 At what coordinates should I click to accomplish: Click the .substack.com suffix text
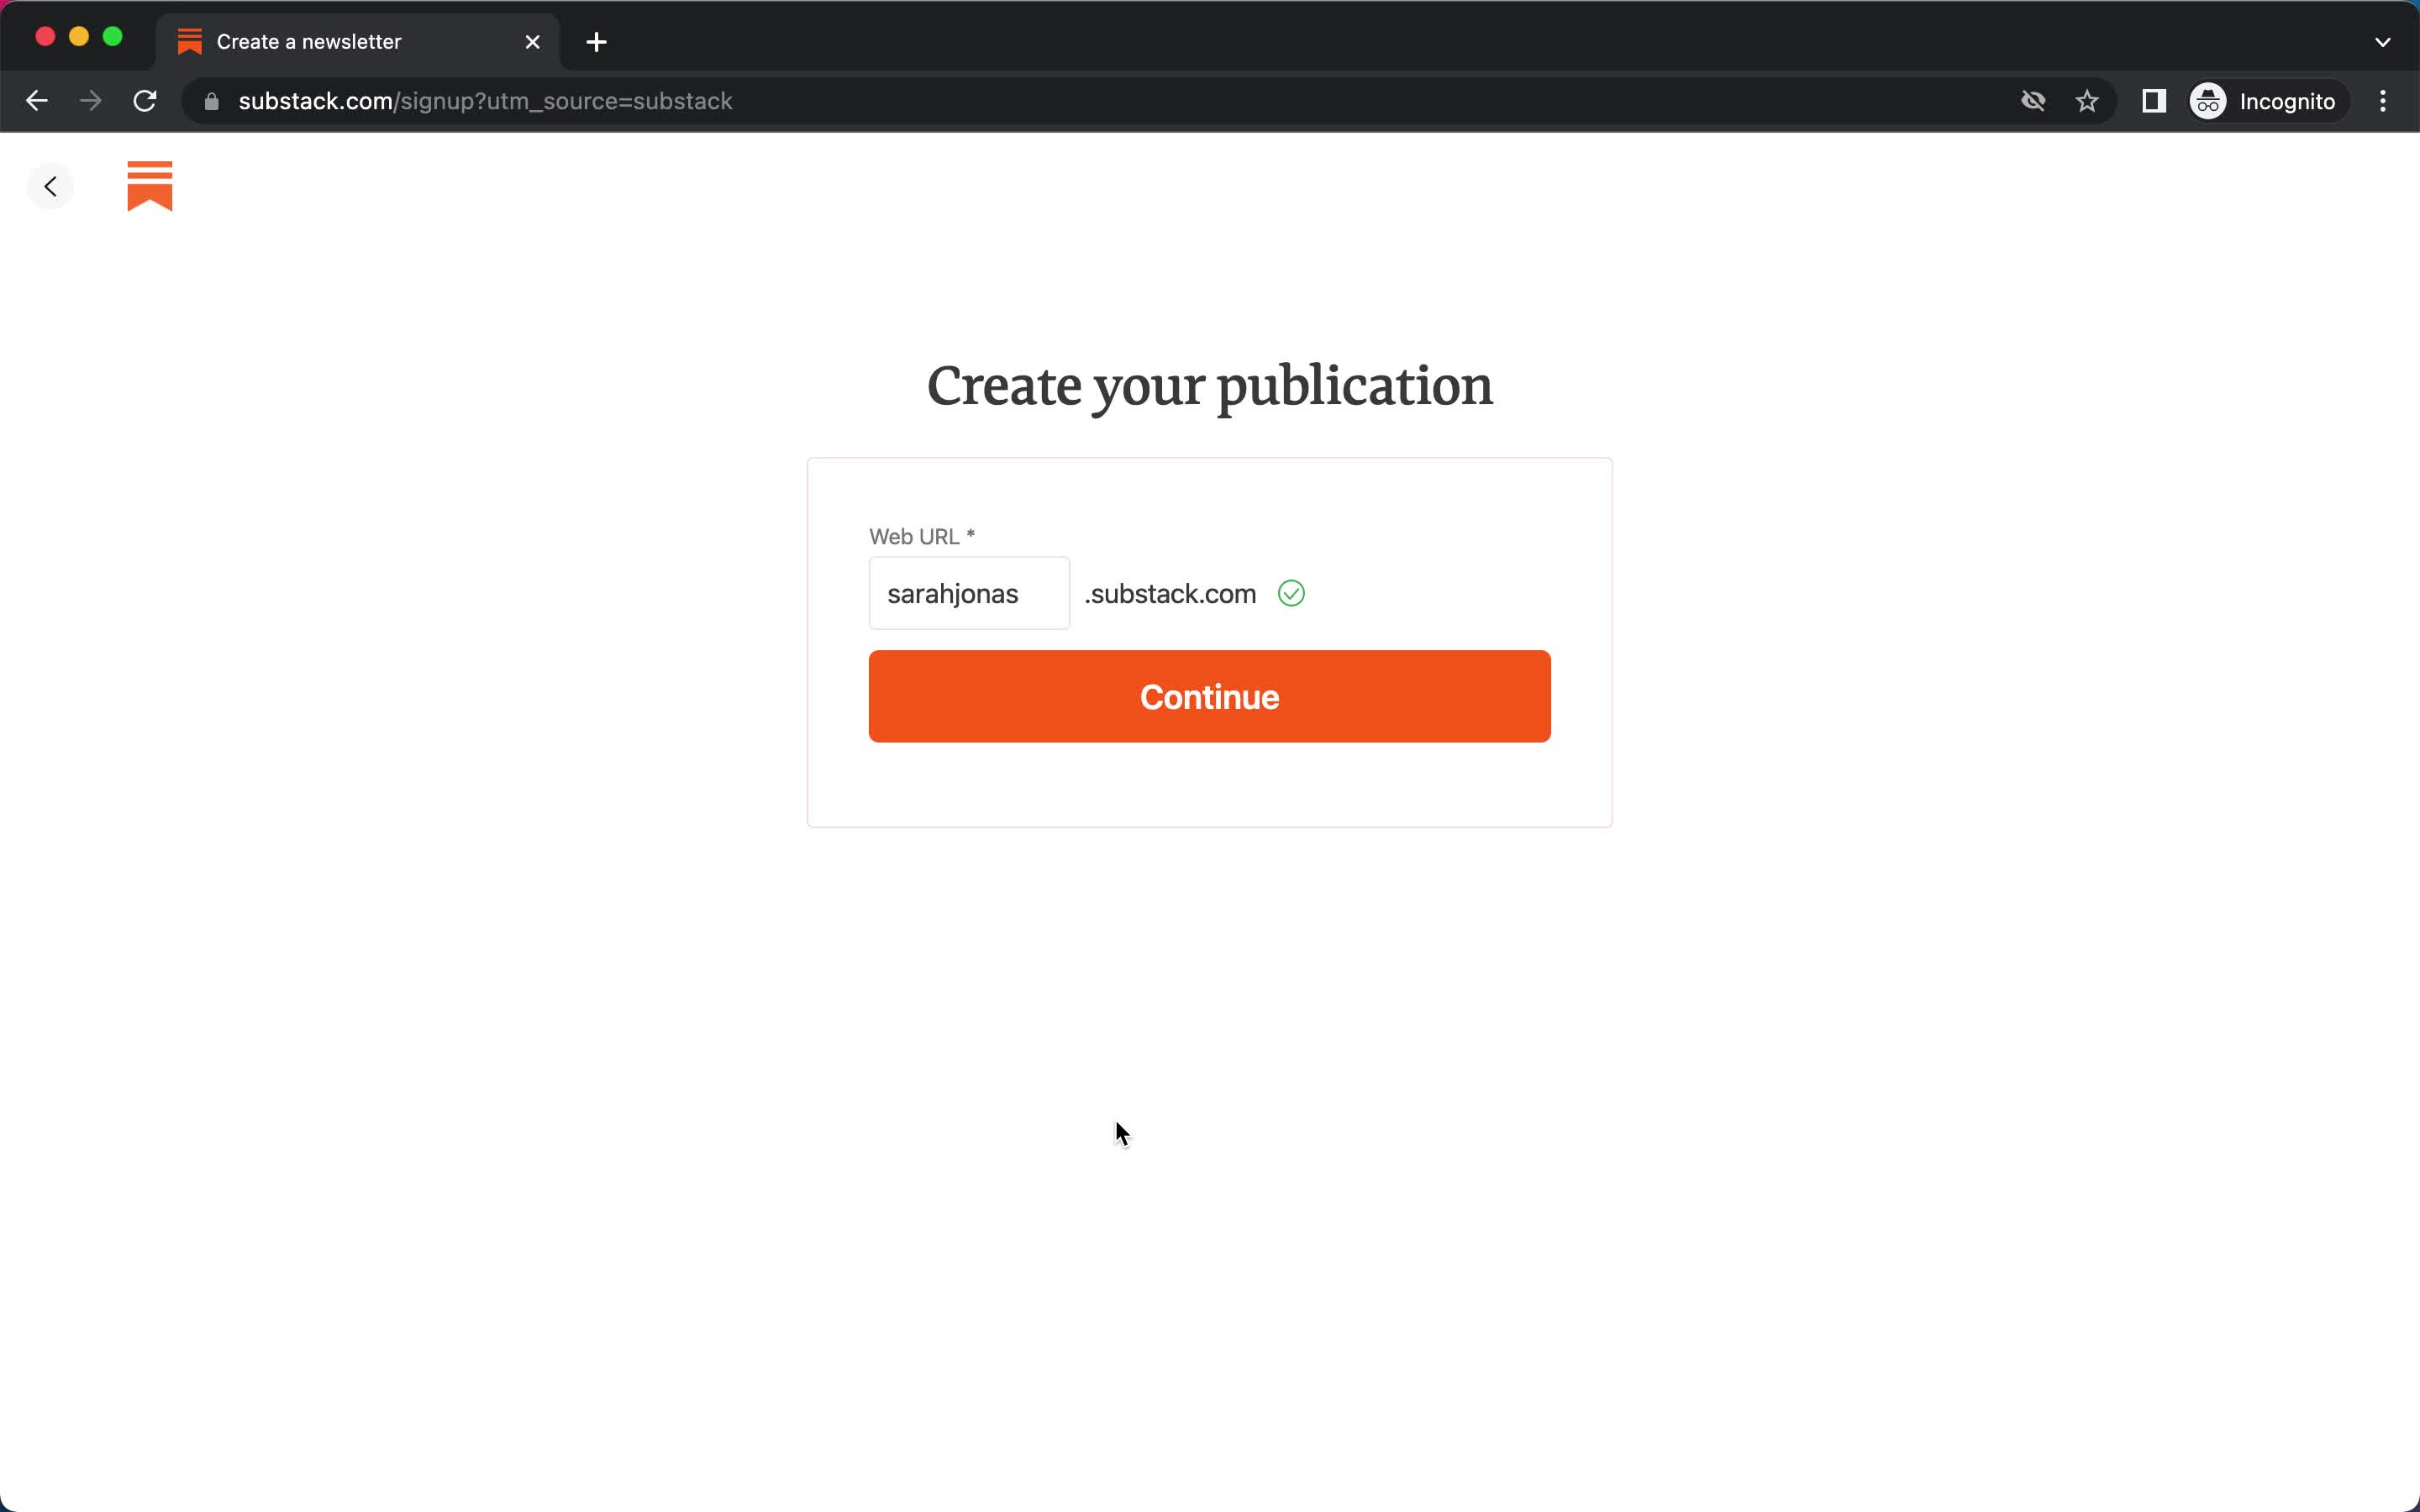tap(1170, 594)
